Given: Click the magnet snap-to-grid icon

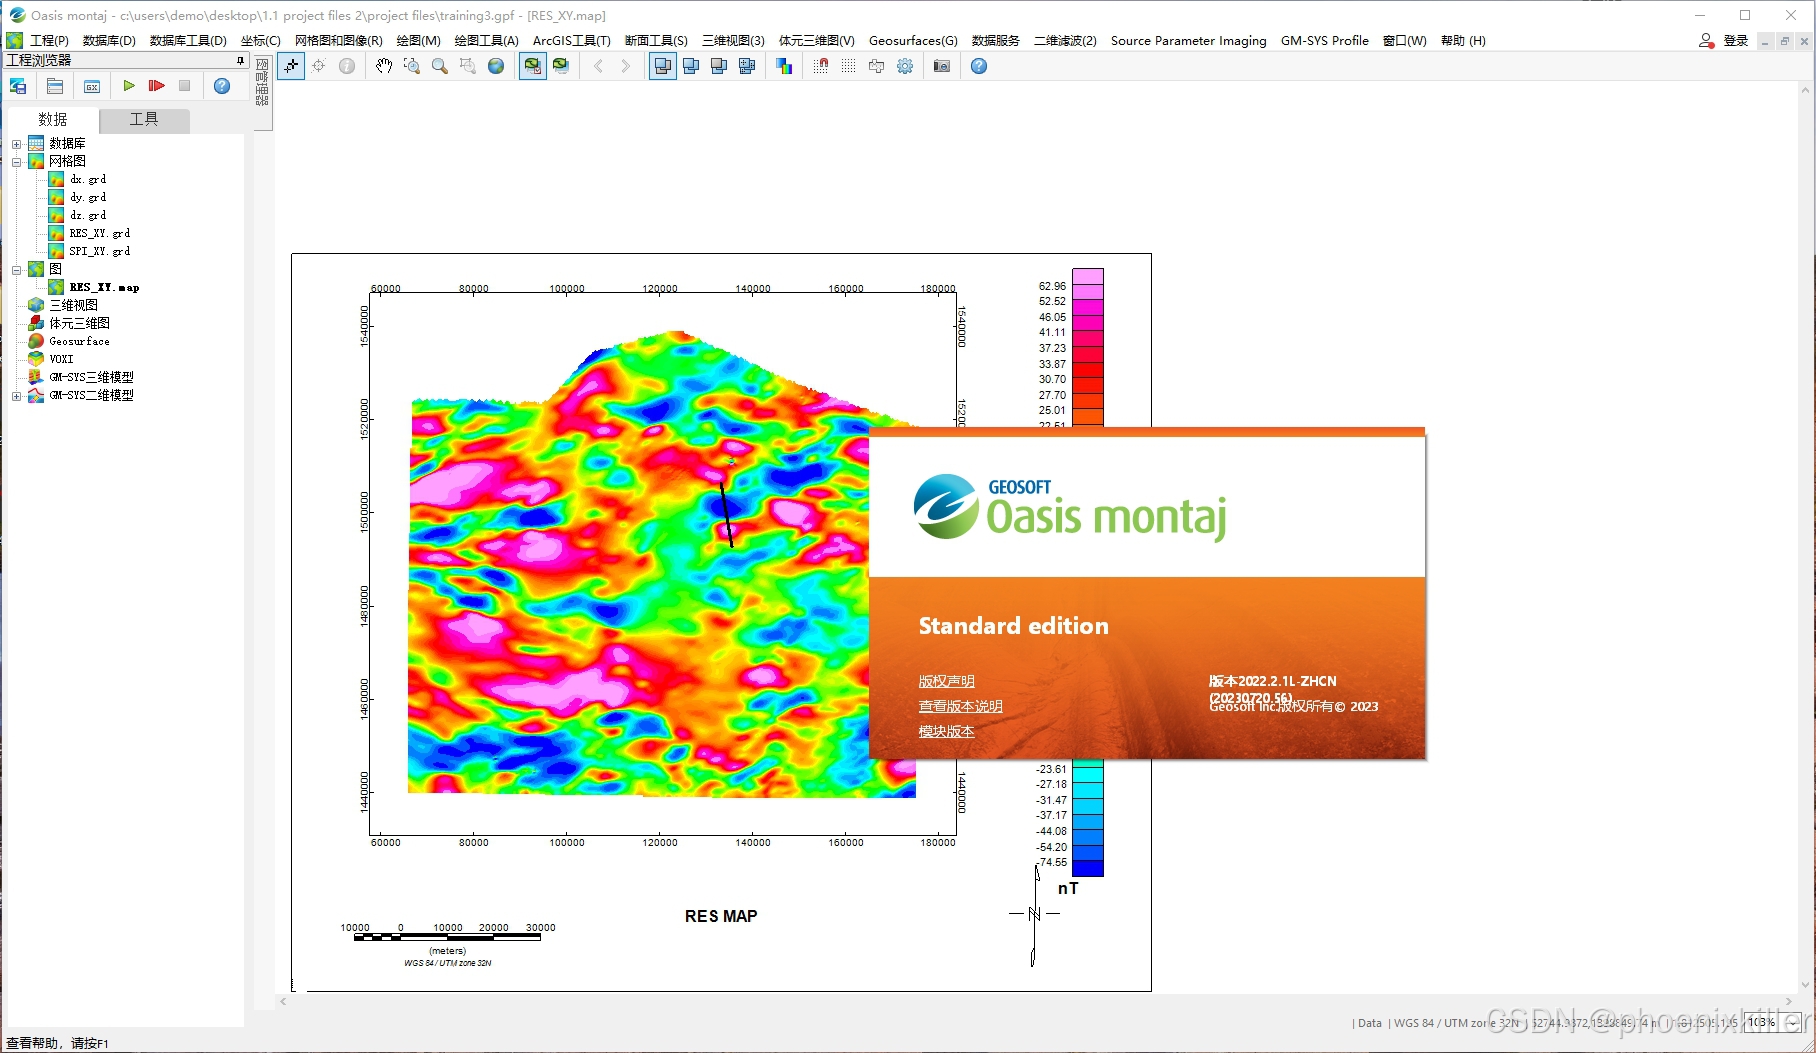Looking at the screenshot, I should point(820,66).
